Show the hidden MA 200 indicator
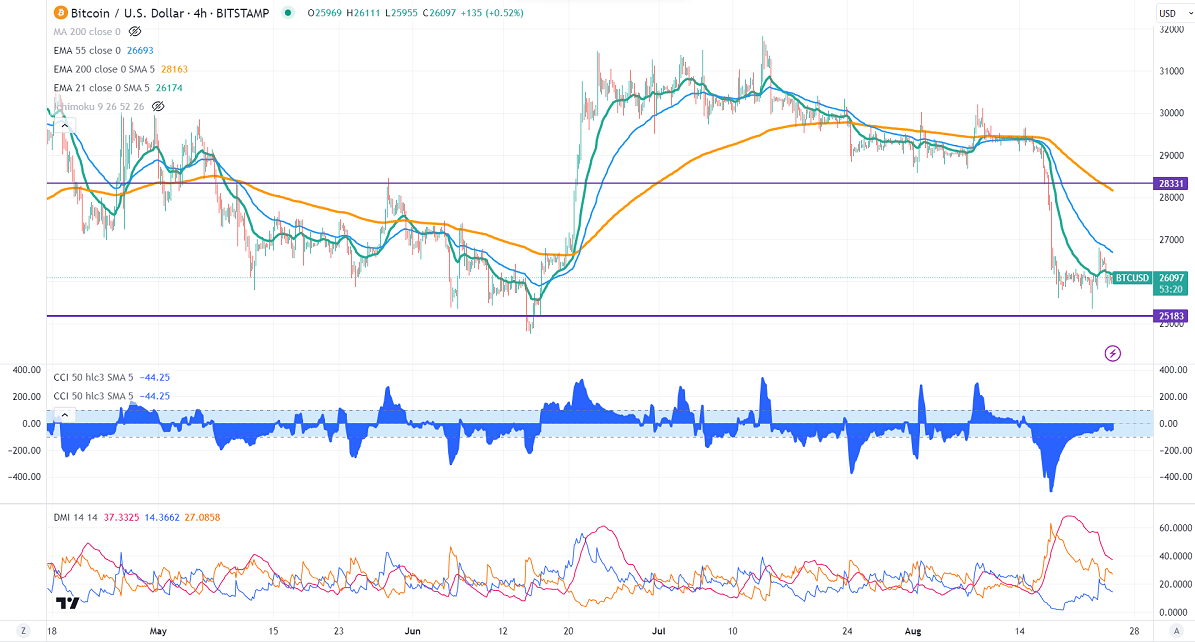 [135, 32]
